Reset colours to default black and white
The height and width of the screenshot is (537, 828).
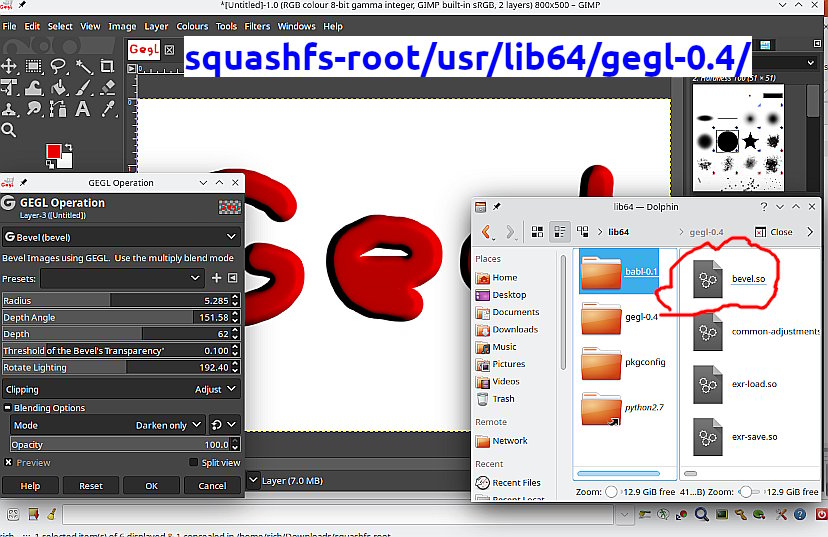pyautogui.click(x=50, y=164)
